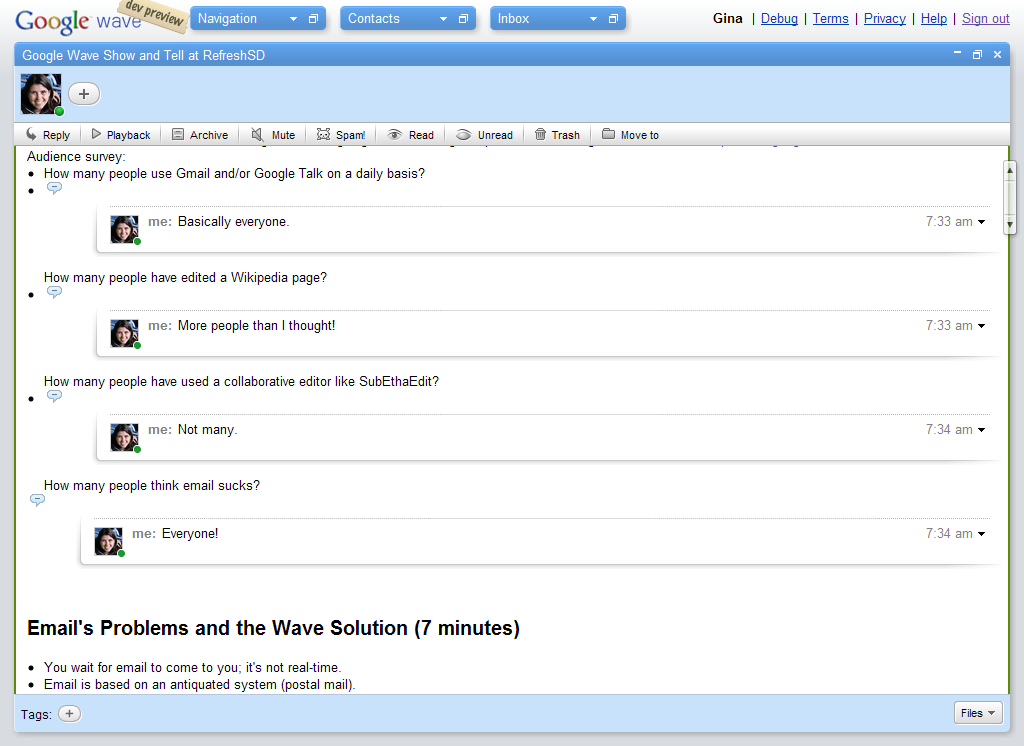
Task: Collapse inline reply under Gmail question
Action: pos(54,188)
